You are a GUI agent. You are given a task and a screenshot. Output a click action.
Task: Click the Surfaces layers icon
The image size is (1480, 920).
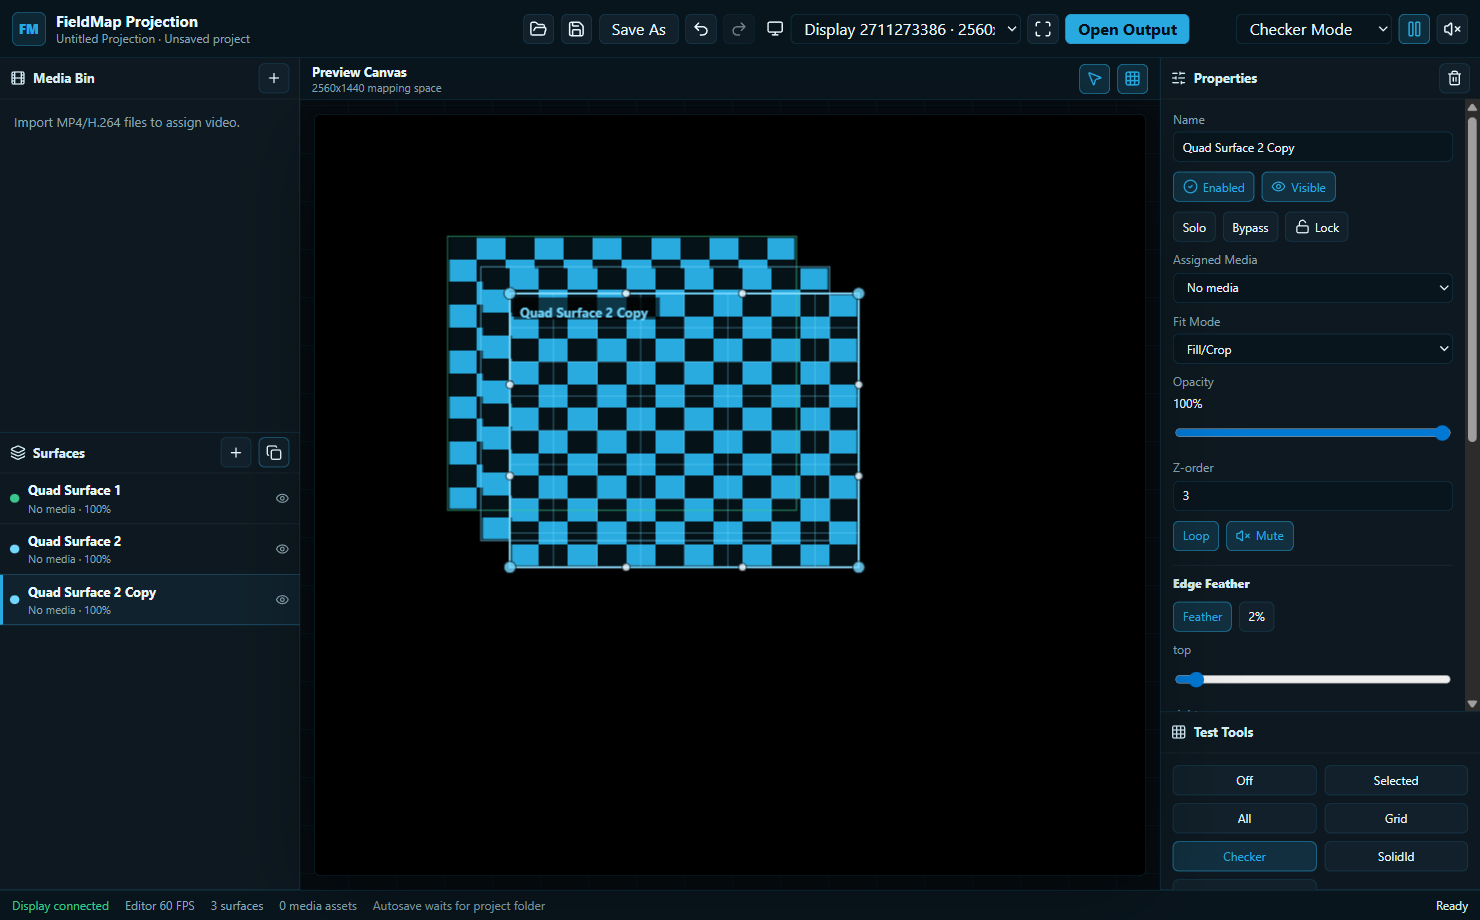pos(18,453)
